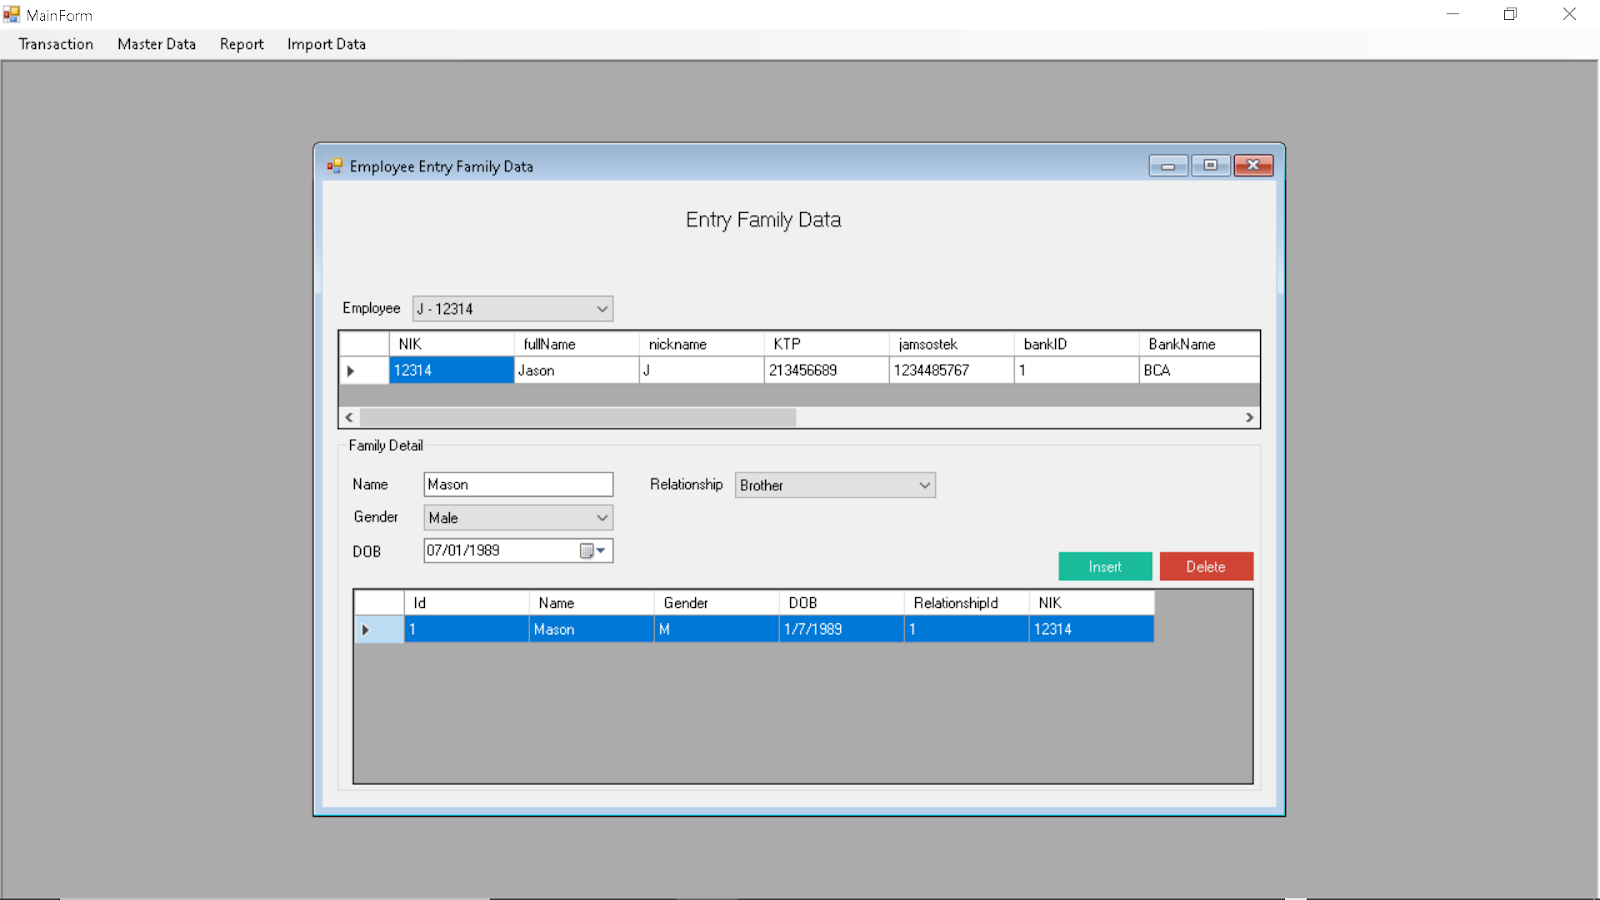This screenshot has height=900, width=1600.
Task: Close the Employee Entry Family Data window
Action: pyautogui.click(x=1253, y=166)
